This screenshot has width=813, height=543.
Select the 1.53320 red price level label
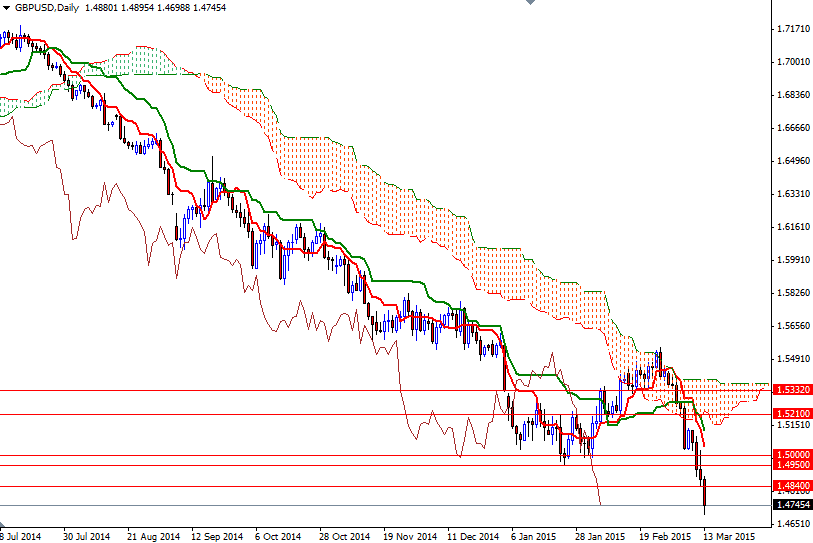point(792,389)
